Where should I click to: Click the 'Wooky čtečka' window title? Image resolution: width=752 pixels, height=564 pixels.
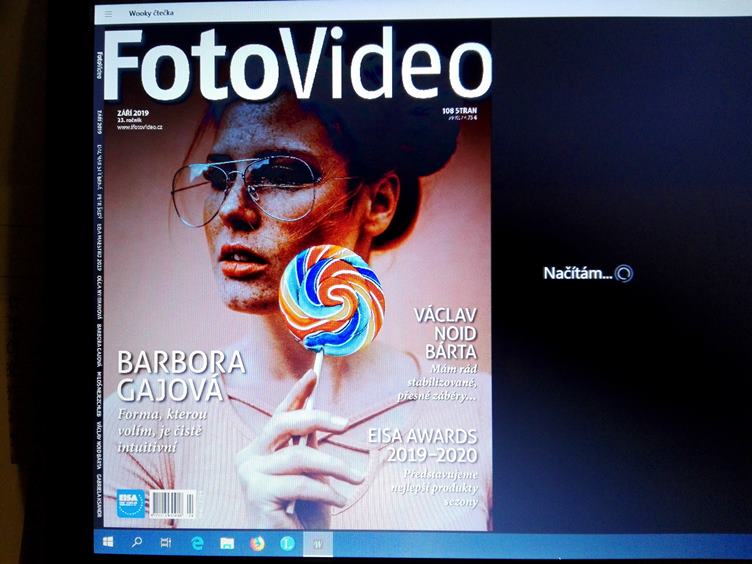click(x=151, y=13)
